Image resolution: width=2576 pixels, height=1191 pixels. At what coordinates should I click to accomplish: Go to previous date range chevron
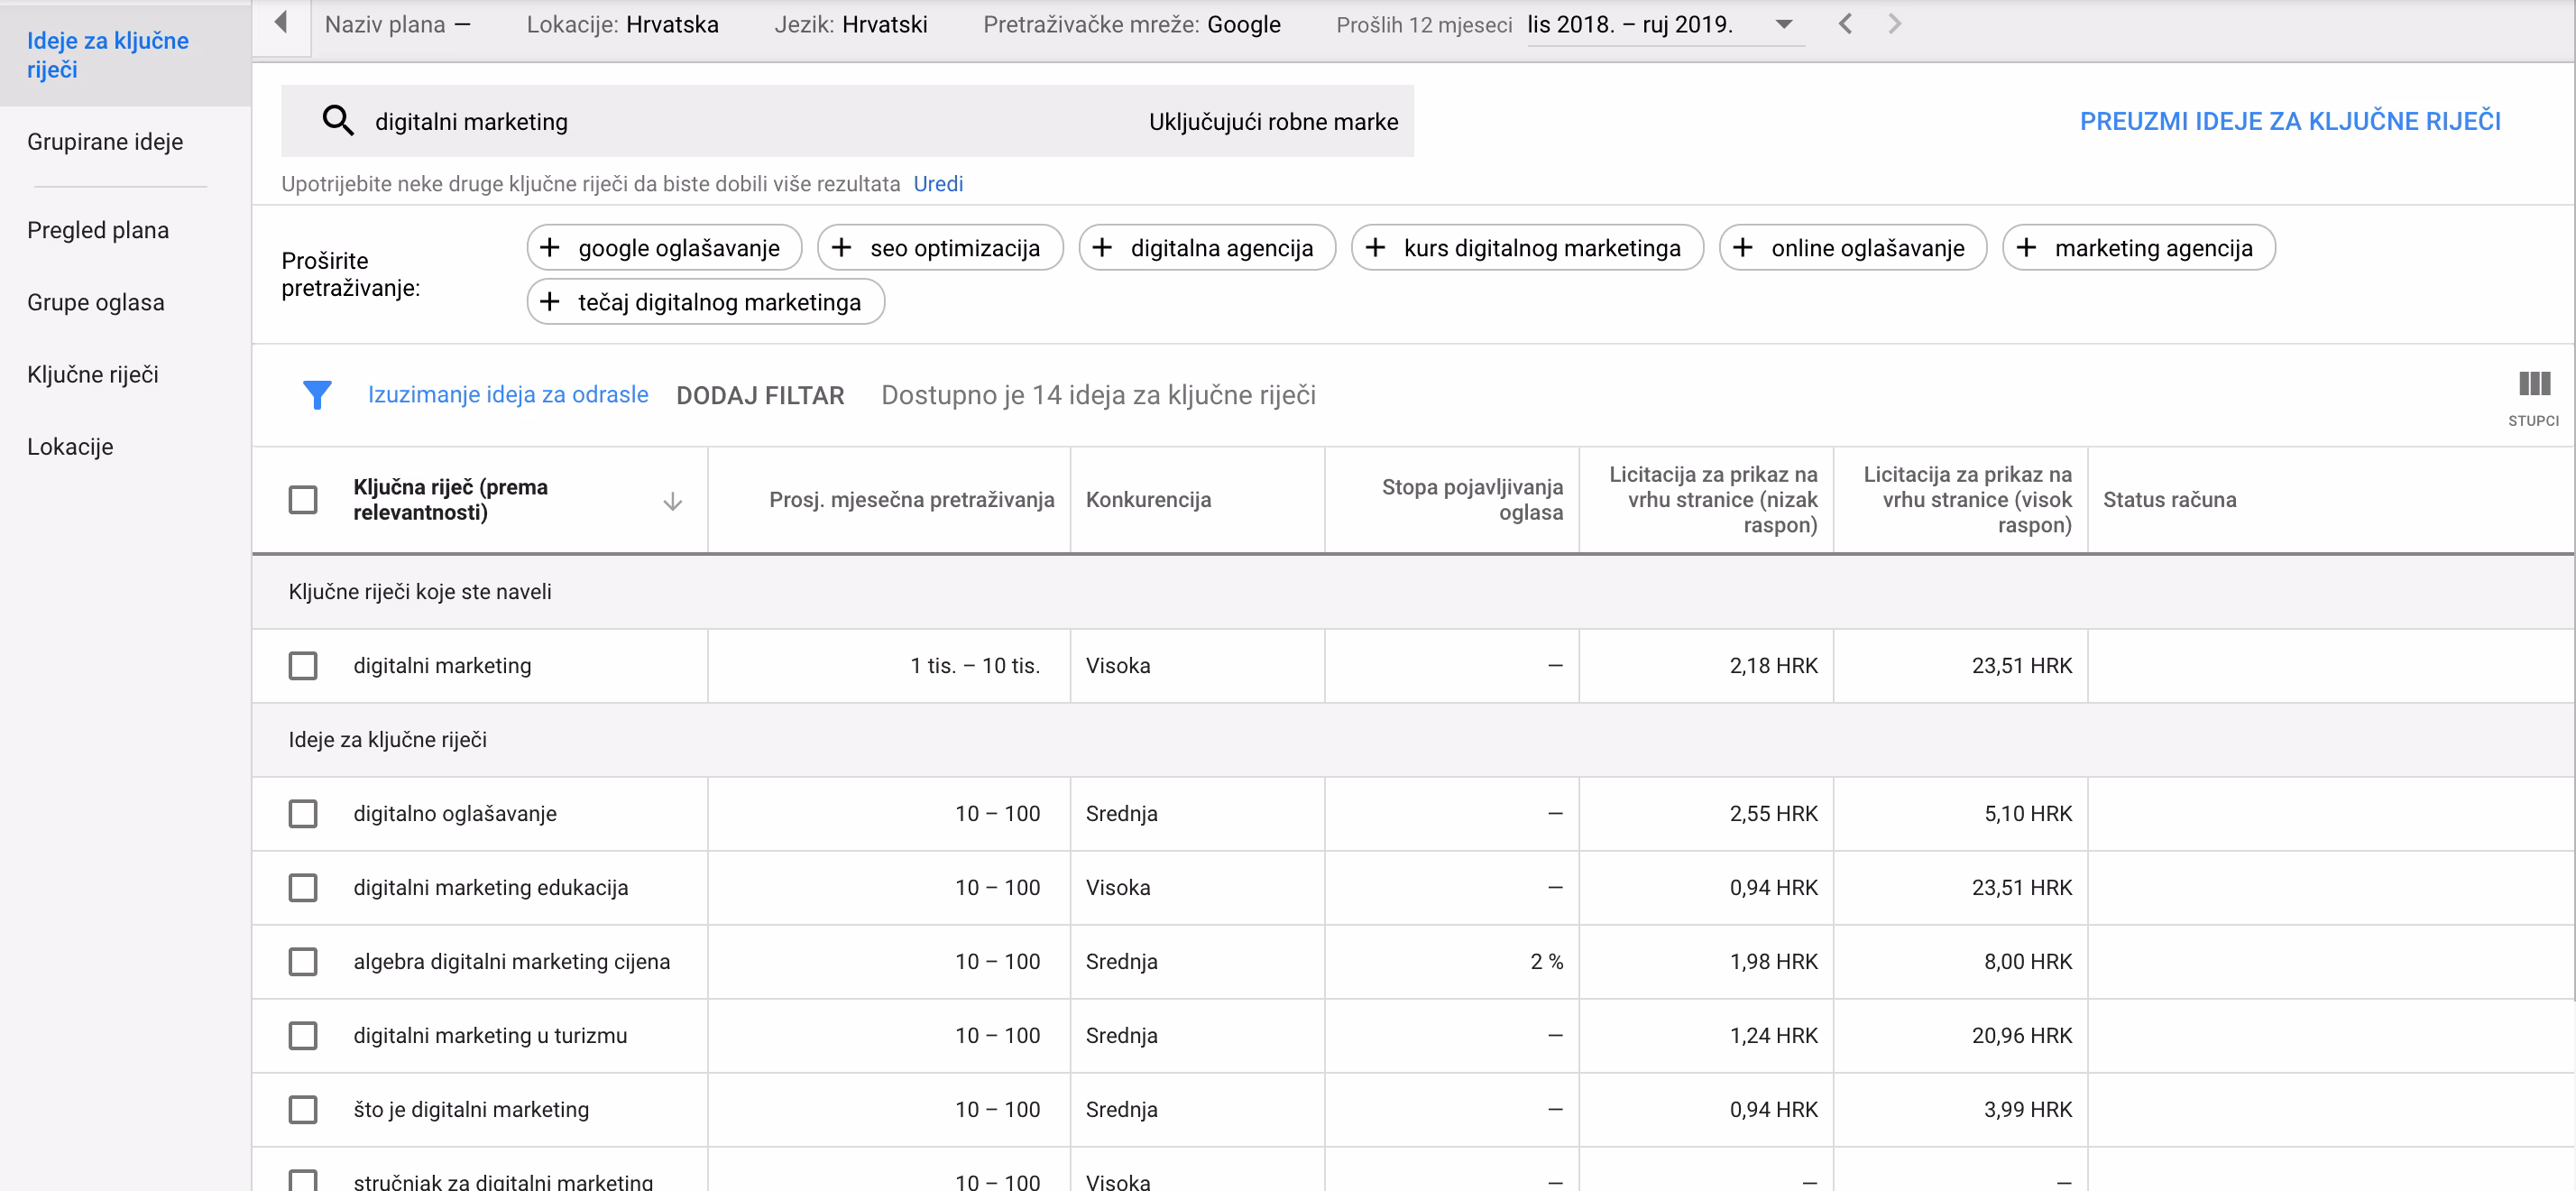click(x=1845, y=24)
